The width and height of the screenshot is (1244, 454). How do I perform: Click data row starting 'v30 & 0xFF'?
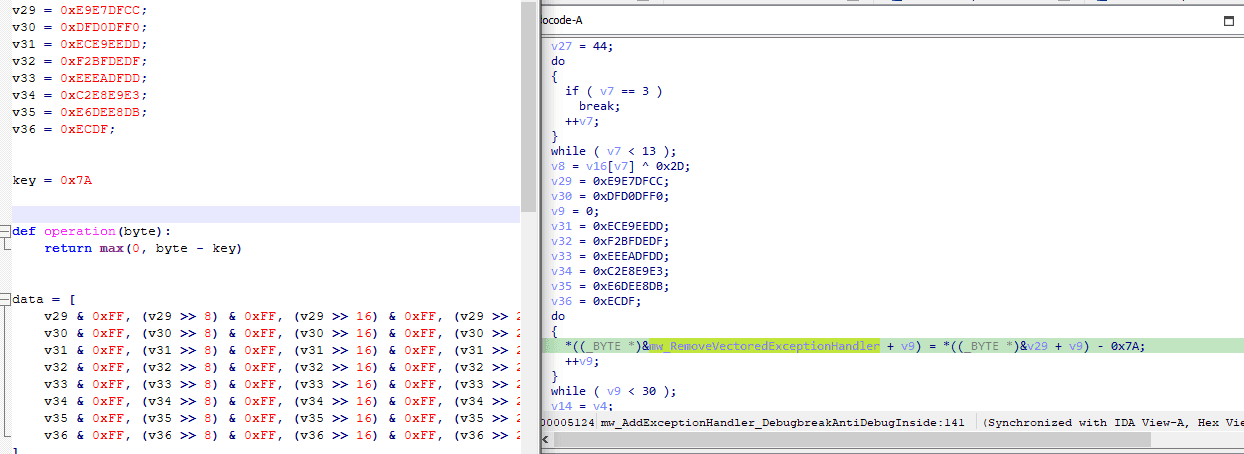click(x=282, y=333)
